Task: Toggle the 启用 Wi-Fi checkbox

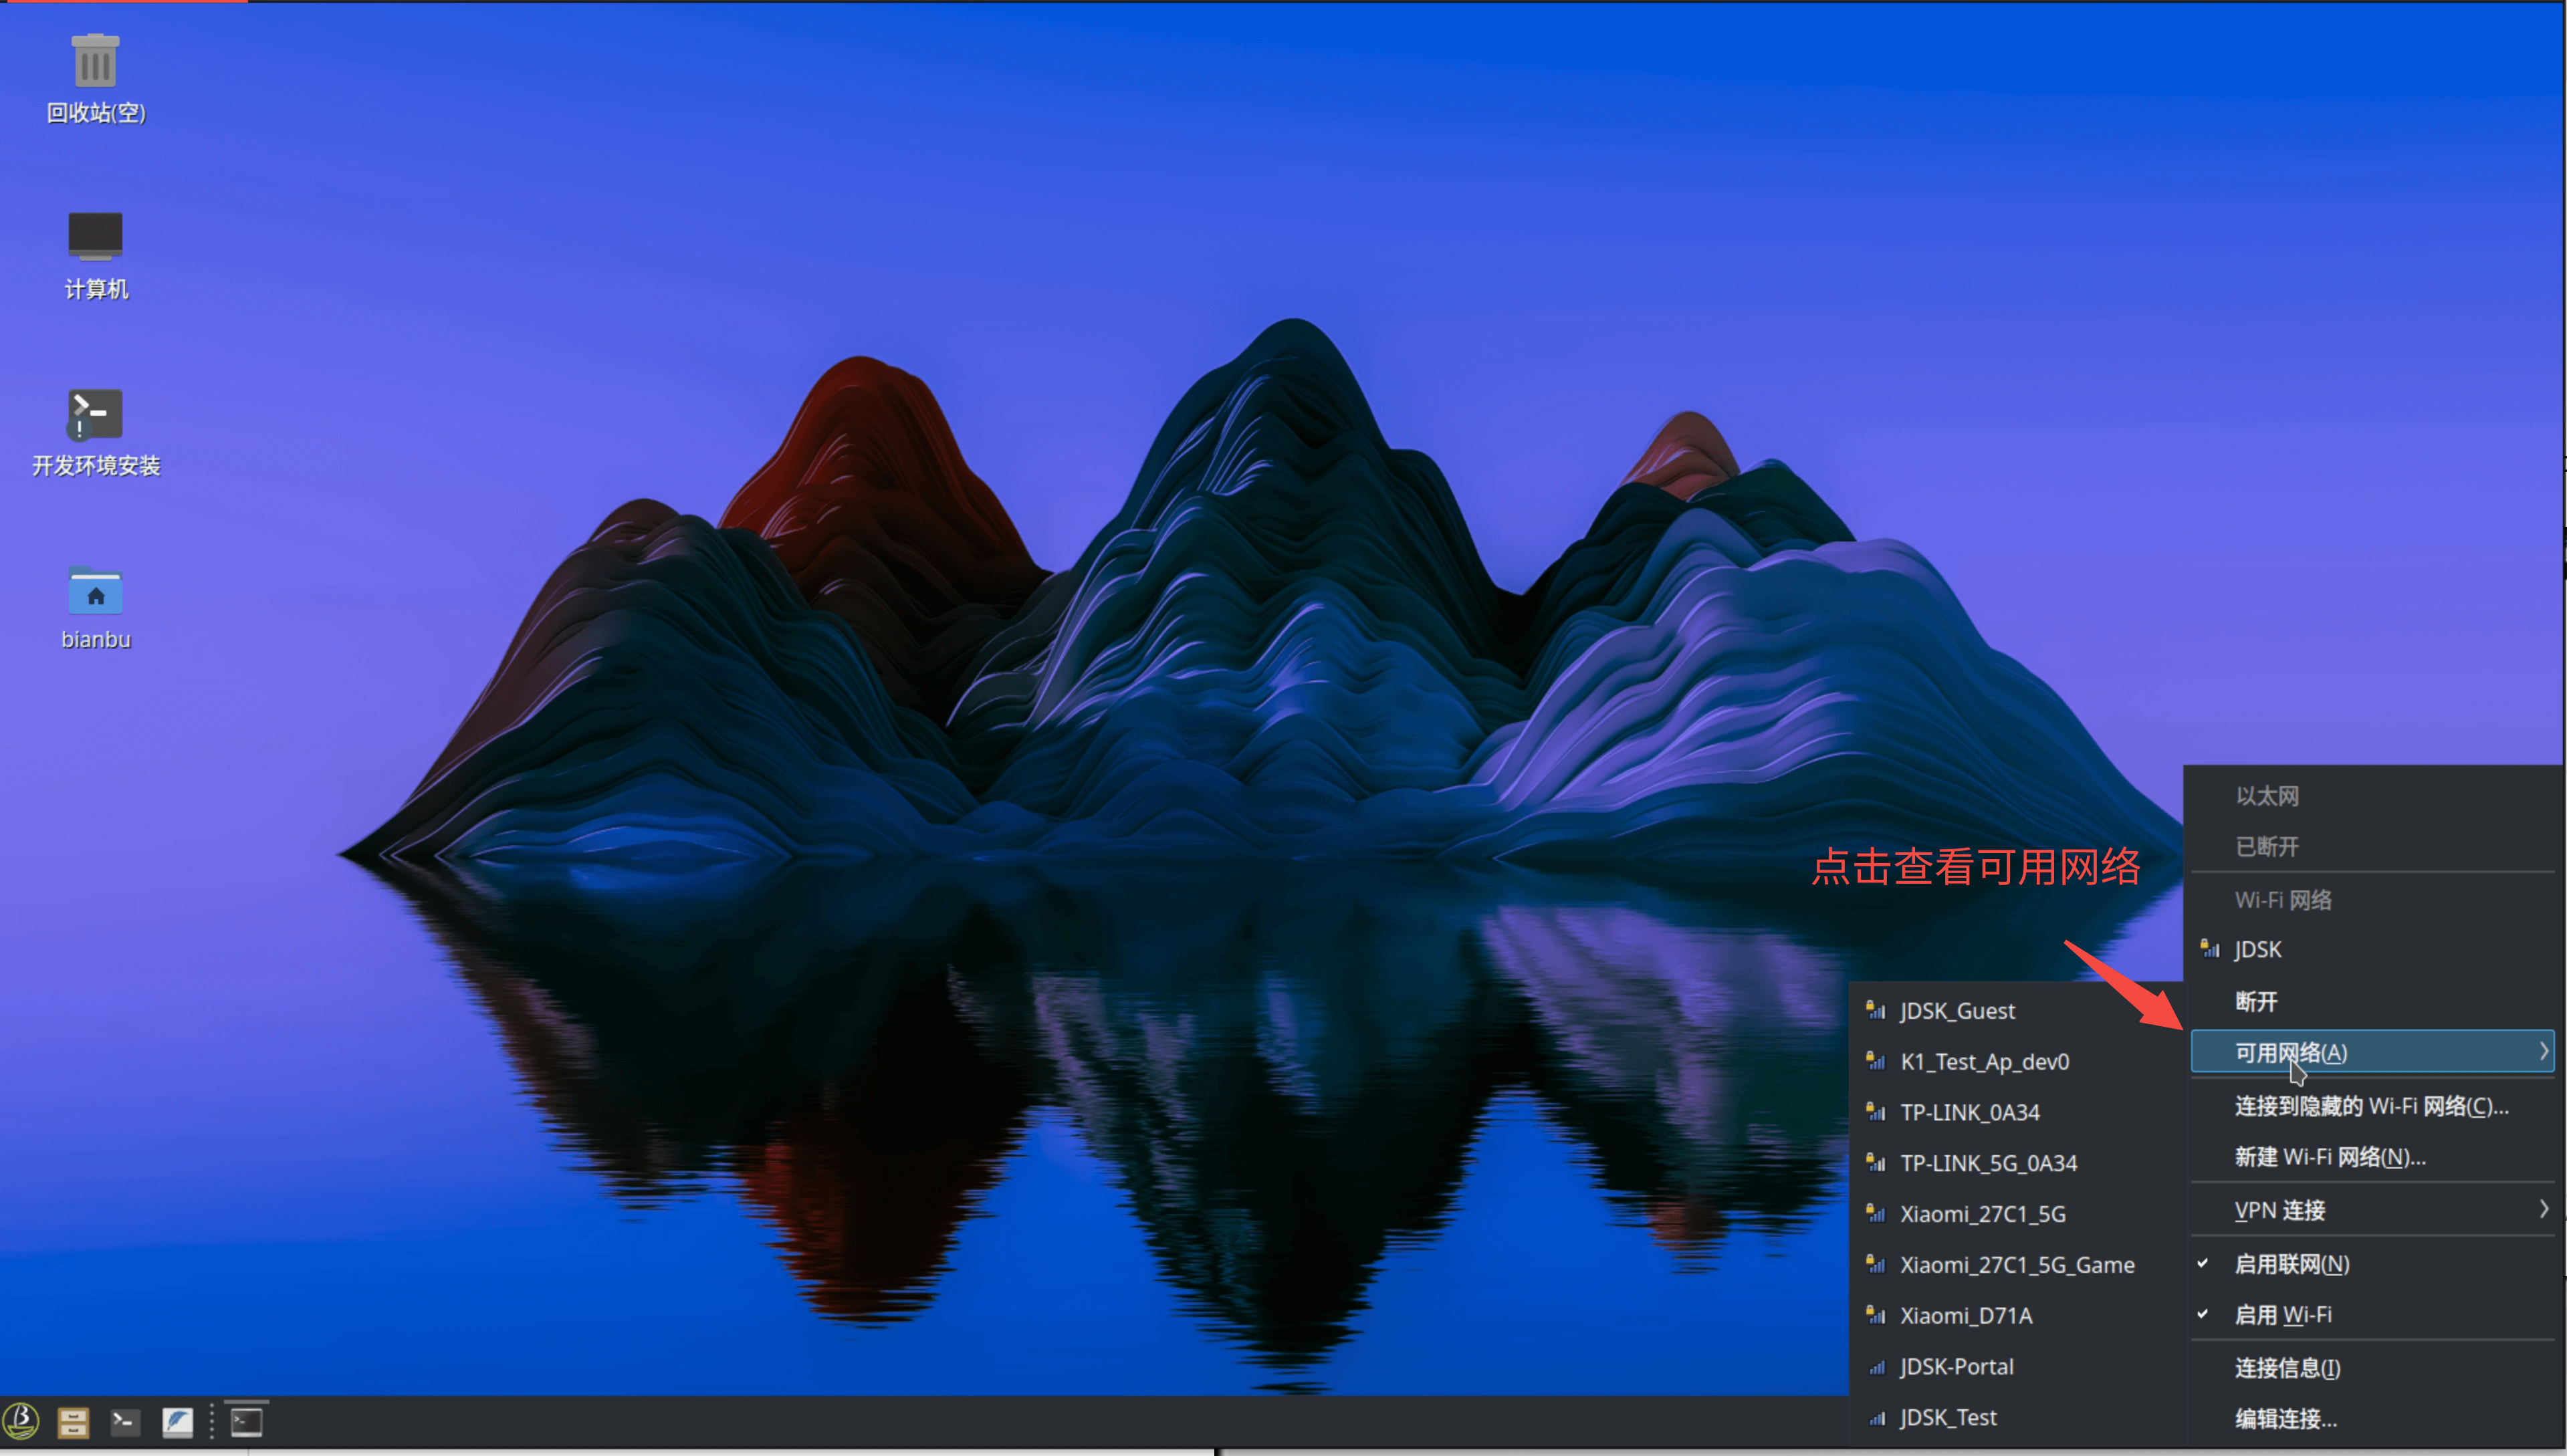Action: pos(2282,1315)
